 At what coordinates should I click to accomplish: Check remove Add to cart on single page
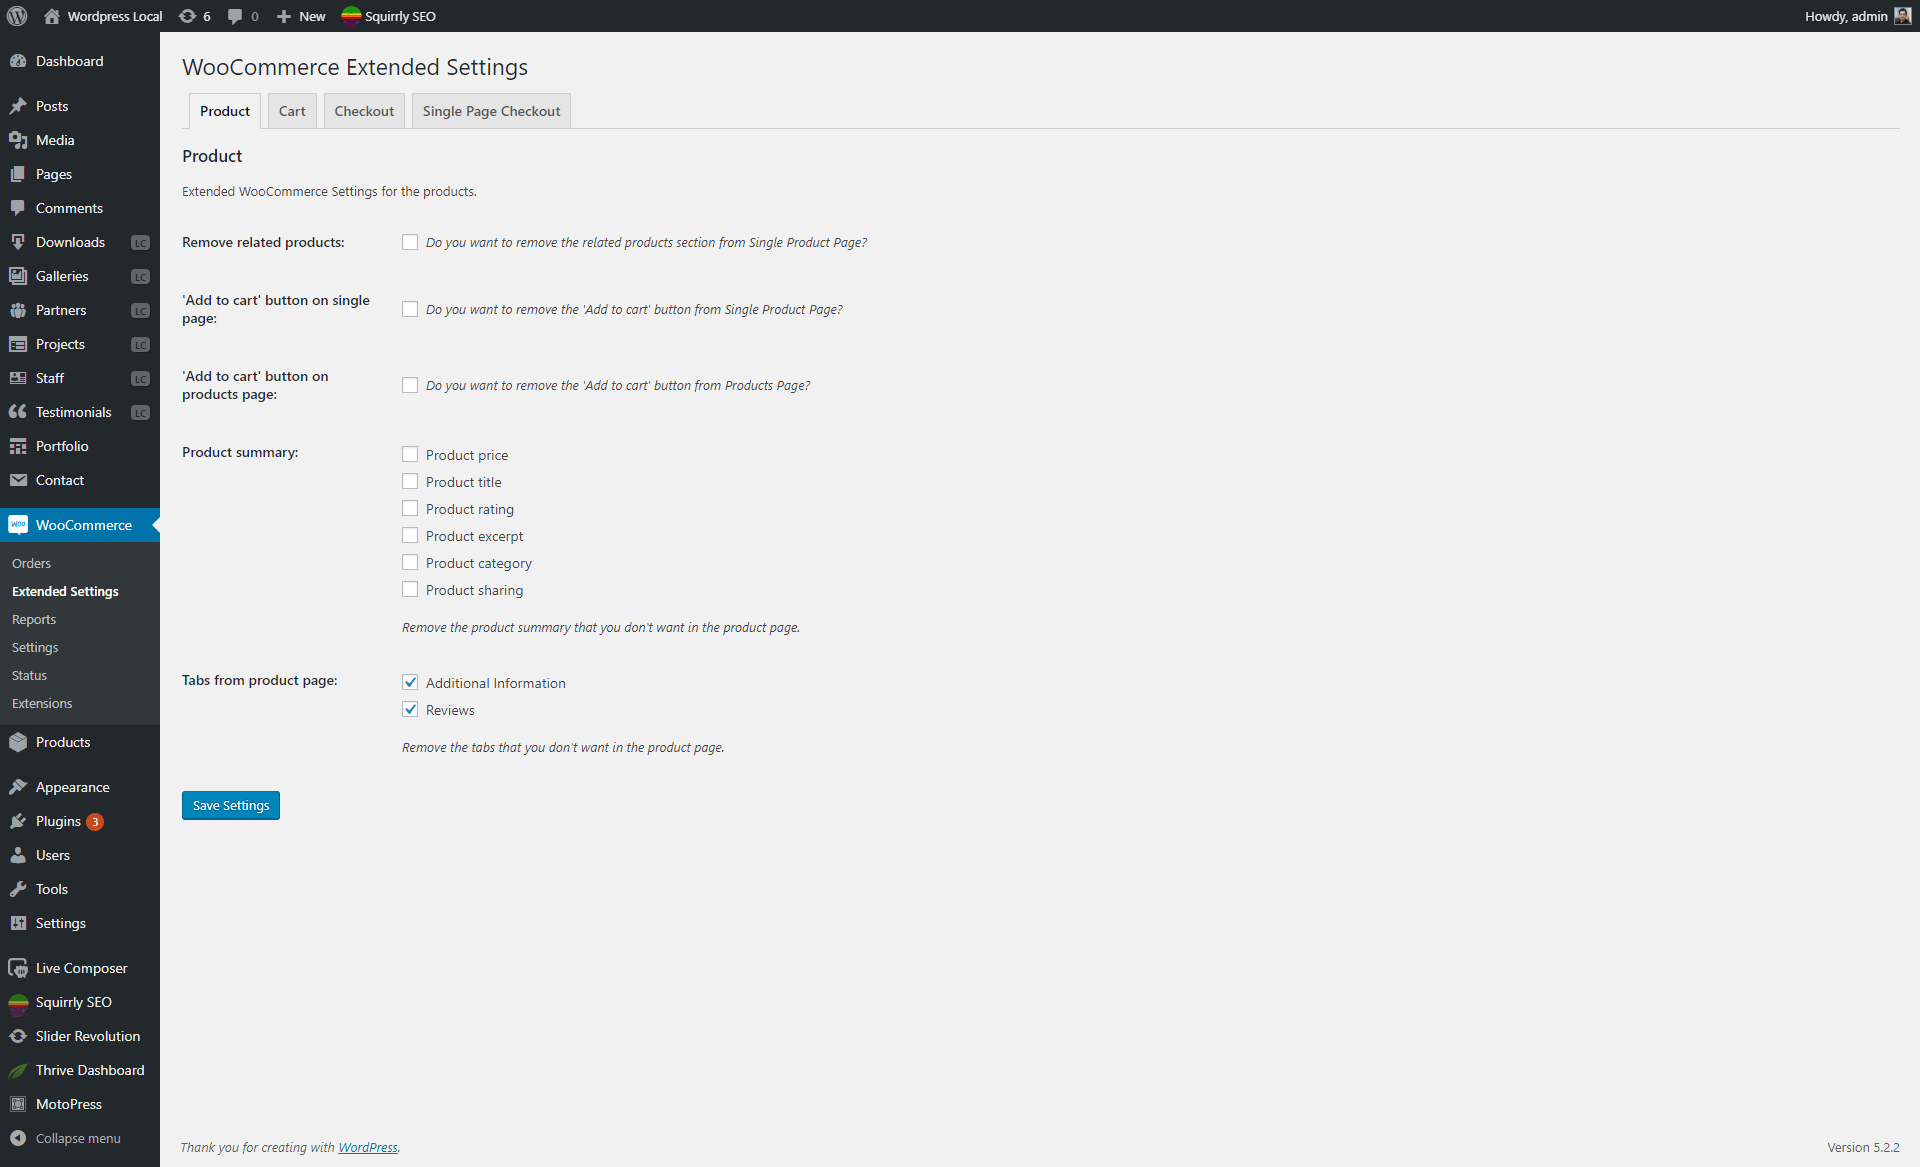pos(410,309)
